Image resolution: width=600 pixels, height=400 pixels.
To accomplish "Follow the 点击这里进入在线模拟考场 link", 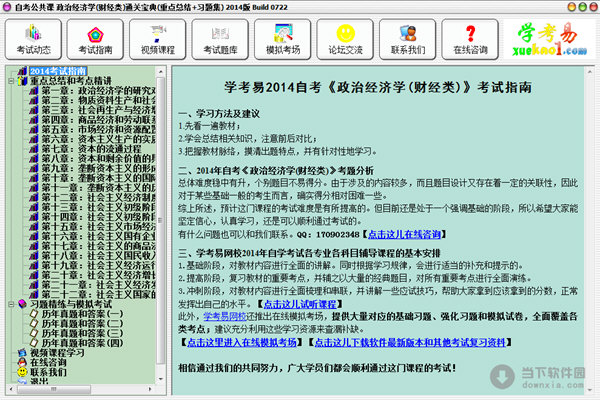I will tap(242, 342).
